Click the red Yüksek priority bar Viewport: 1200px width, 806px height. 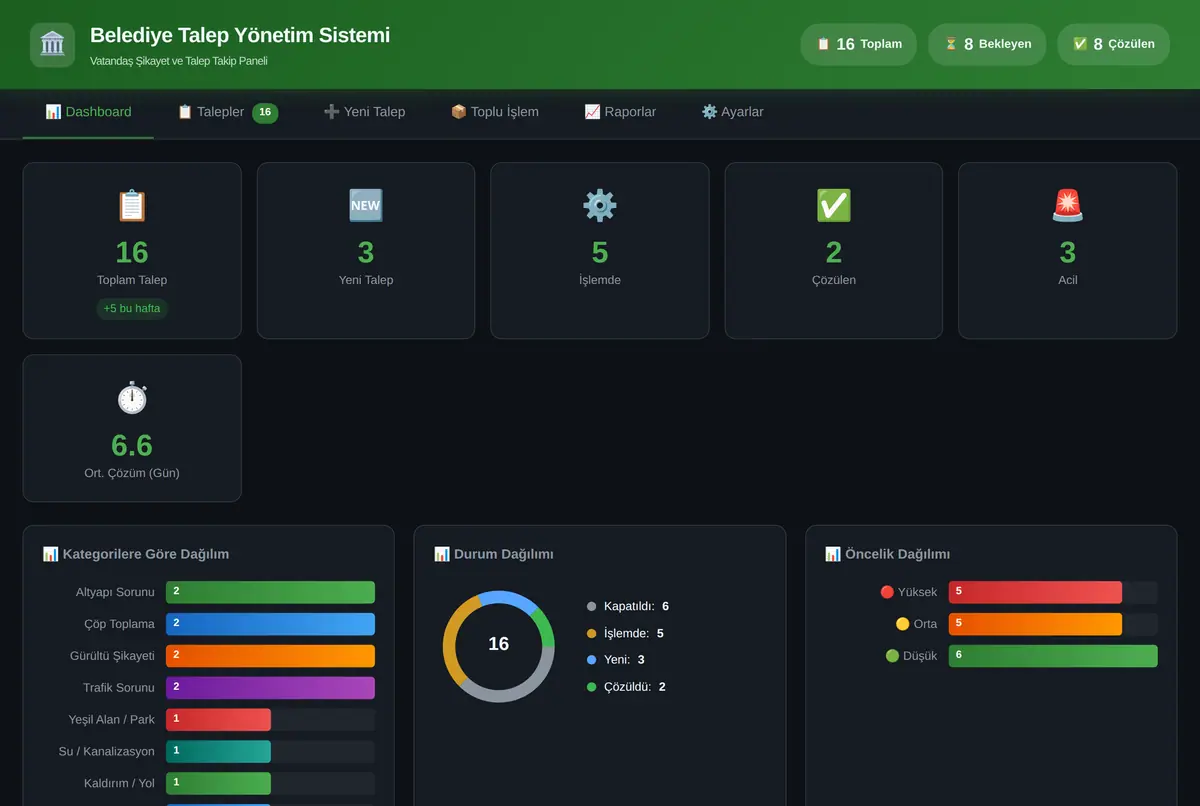[1035, 592]
